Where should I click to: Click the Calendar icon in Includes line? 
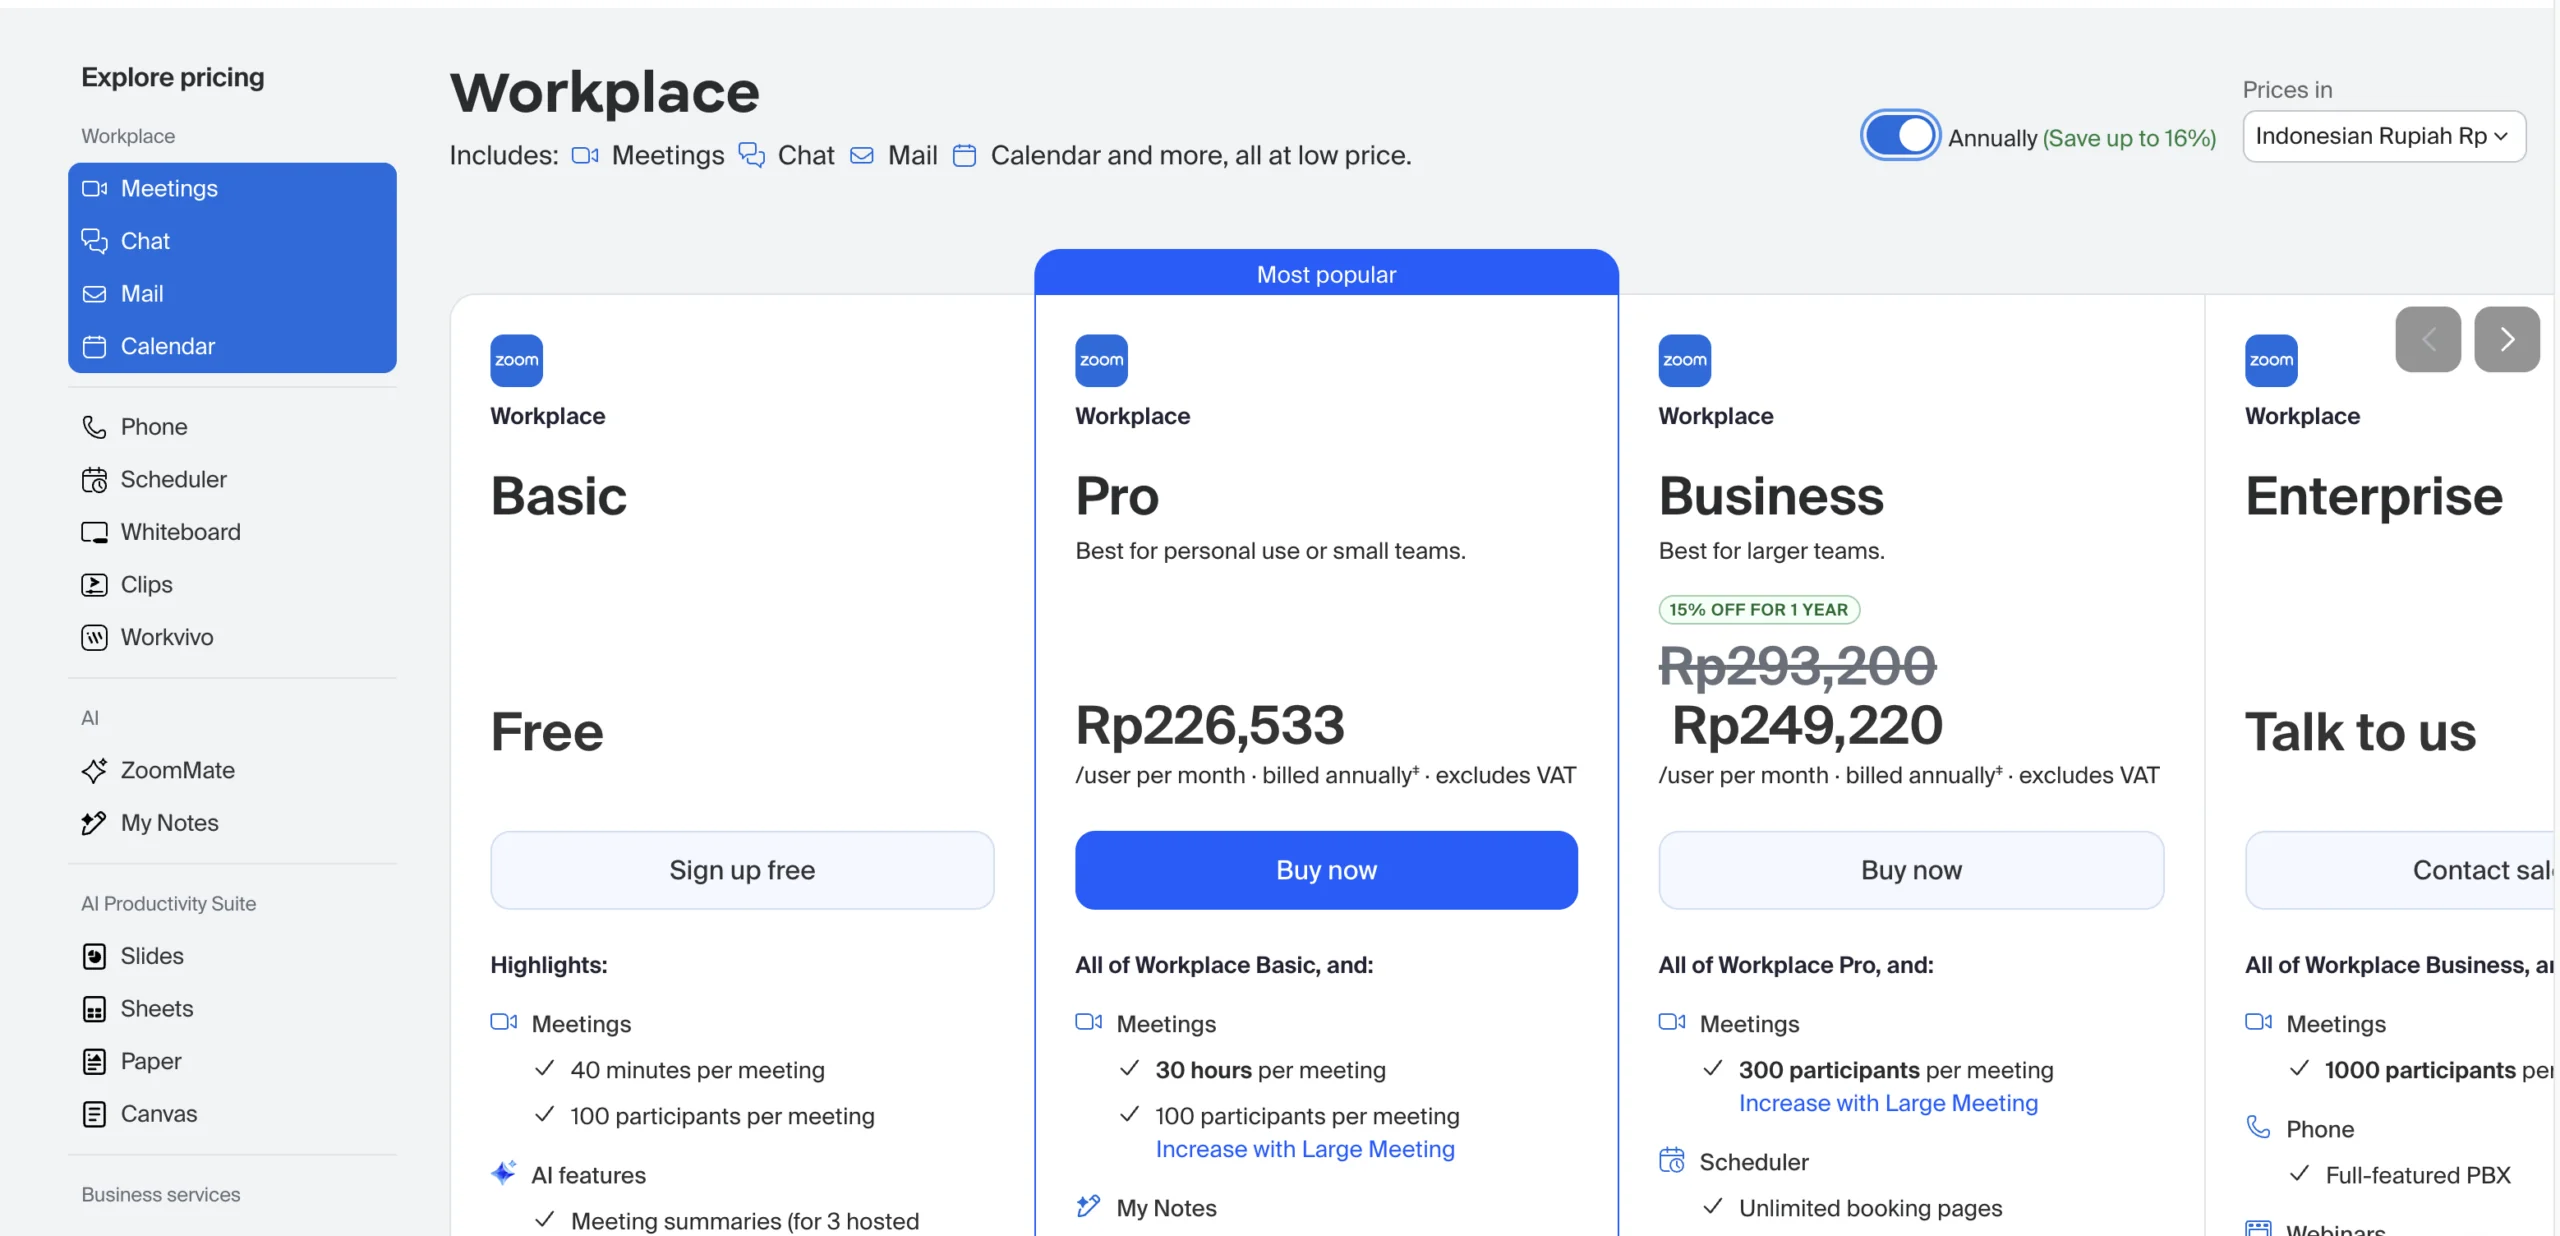[964, 155]
